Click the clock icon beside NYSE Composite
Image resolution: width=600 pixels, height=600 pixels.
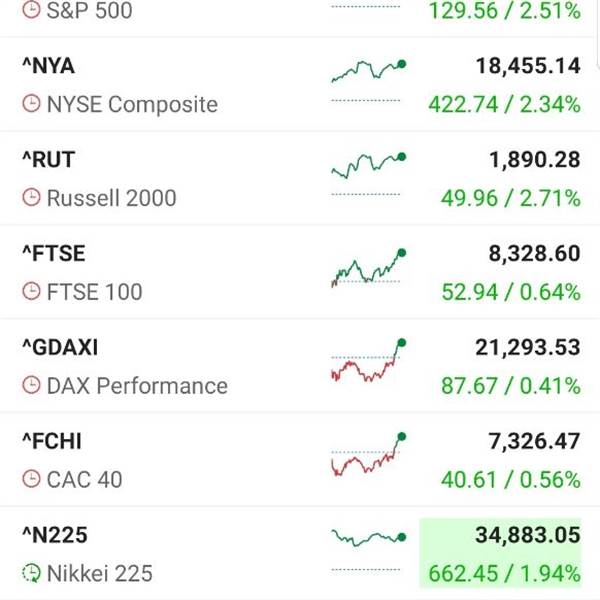[31, 104]
